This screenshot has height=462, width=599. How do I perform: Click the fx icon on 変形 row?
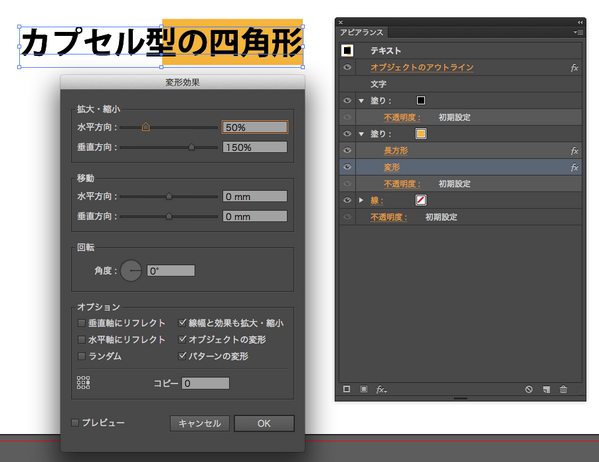coord(574,167)
